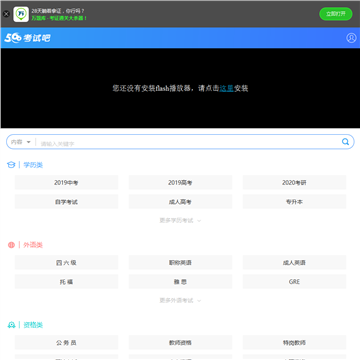
Task: Click the 外语类 globe icon
Action: point(11,245)
